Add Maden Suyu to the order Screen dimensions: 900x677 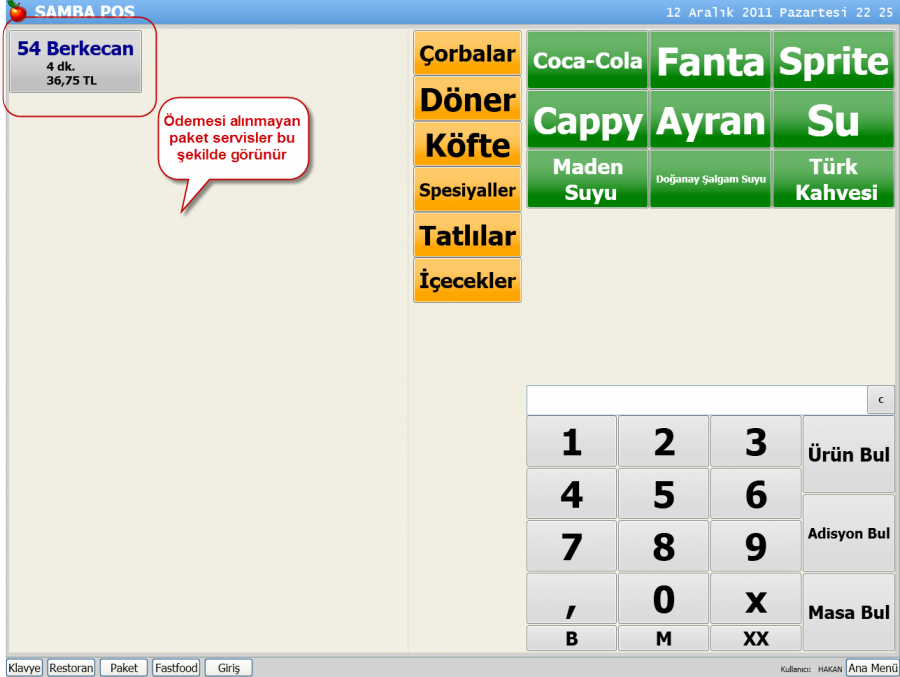588,179
